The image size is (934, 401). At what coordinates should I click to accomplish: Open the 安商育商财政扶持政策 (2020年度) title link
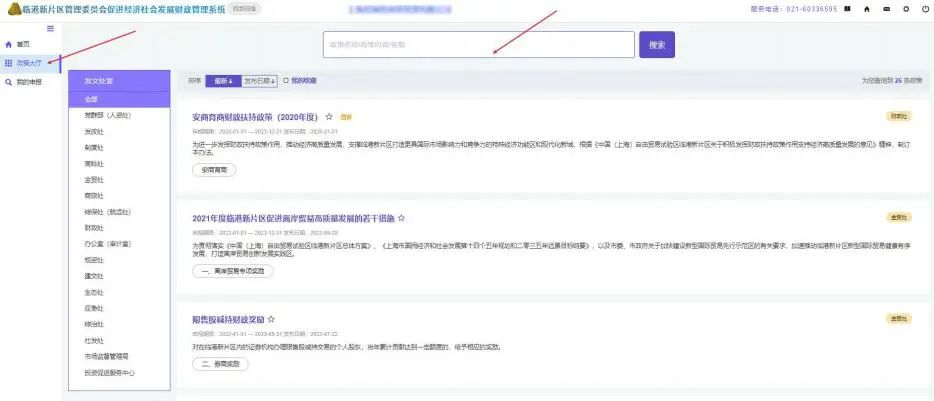(x=255, y=117)
